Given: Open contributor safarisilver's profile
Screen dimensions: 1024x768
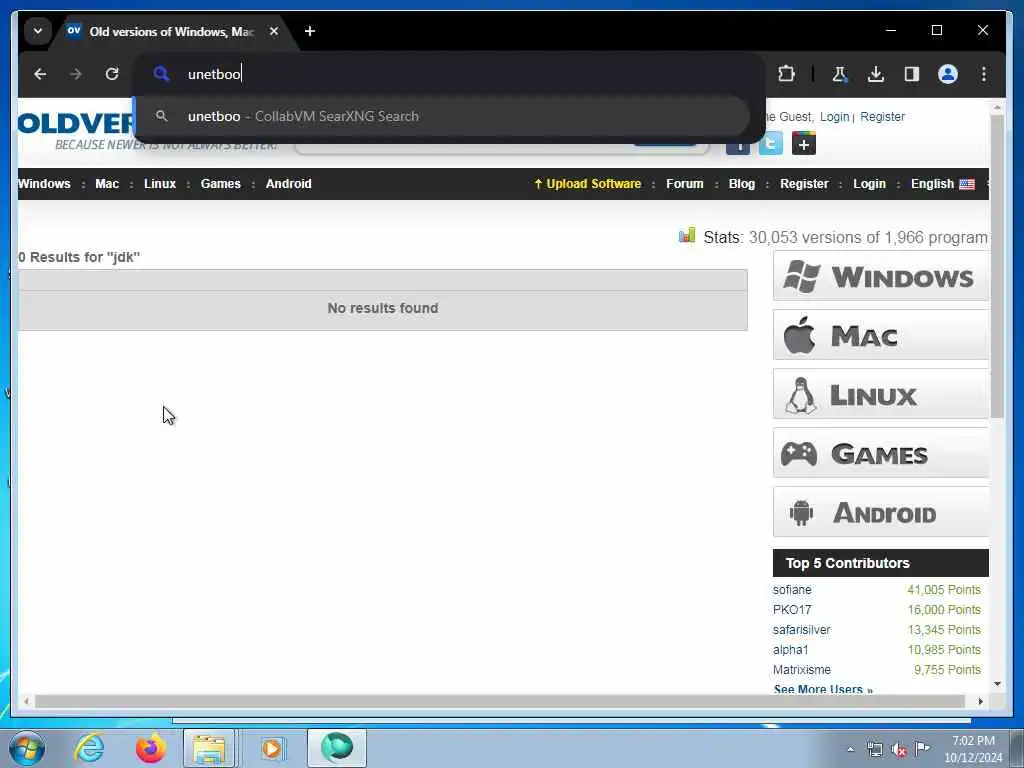Looking at the screenshot, I should pyautogui.click(x=801, y=630).
